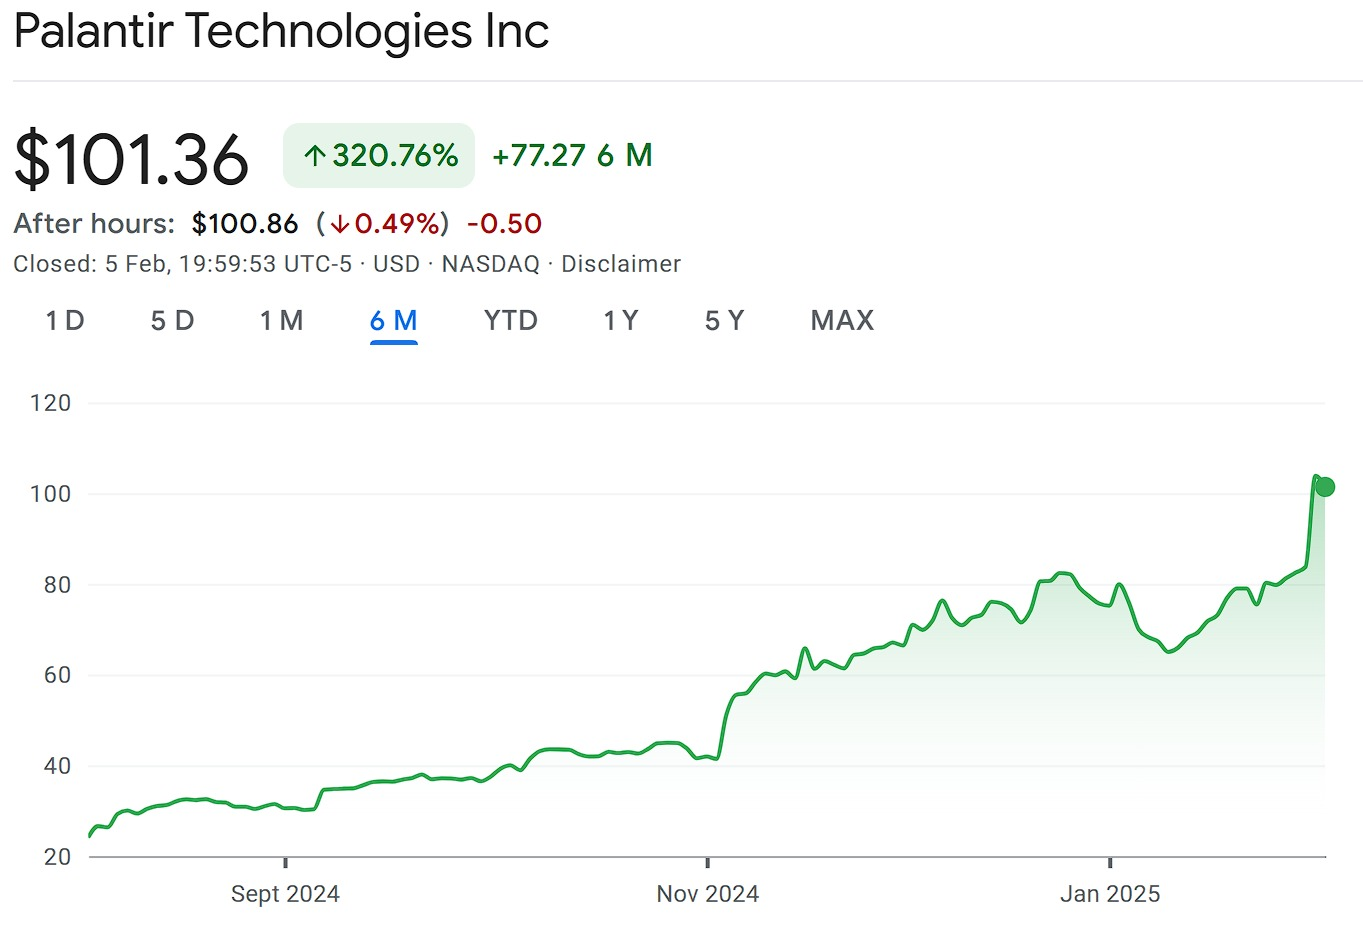Click the green upward arrow in the percentage badge
1363x934 pixels.
315,155
